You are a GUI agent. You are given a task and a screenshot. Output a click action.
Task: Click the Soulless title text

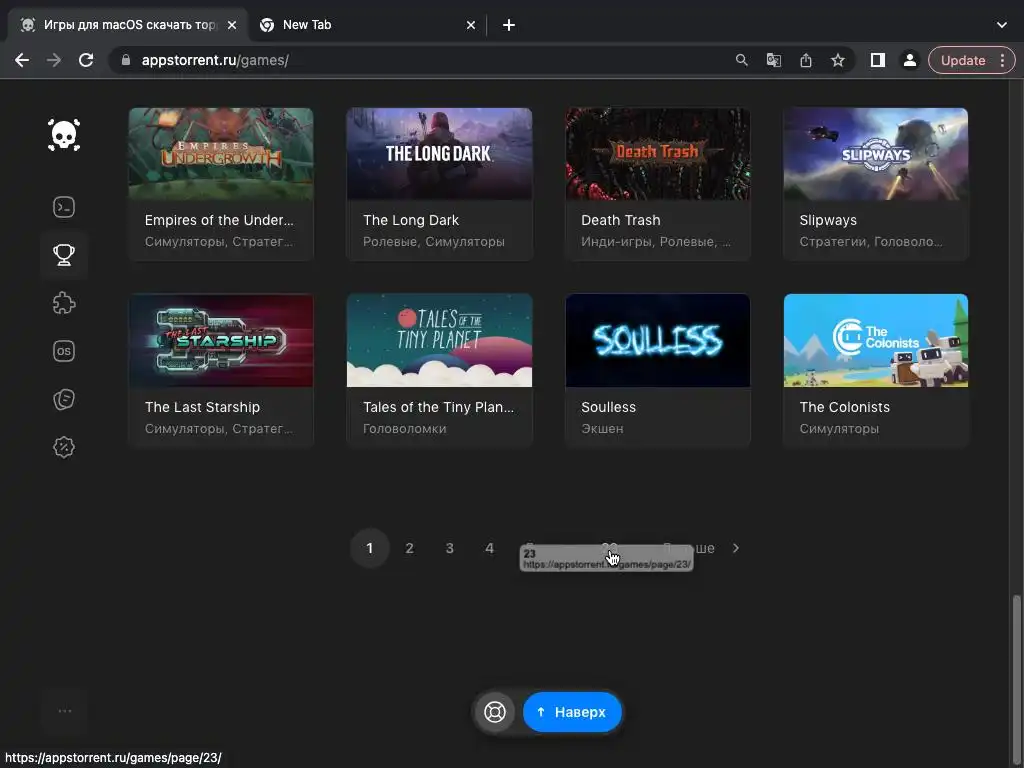609,407
